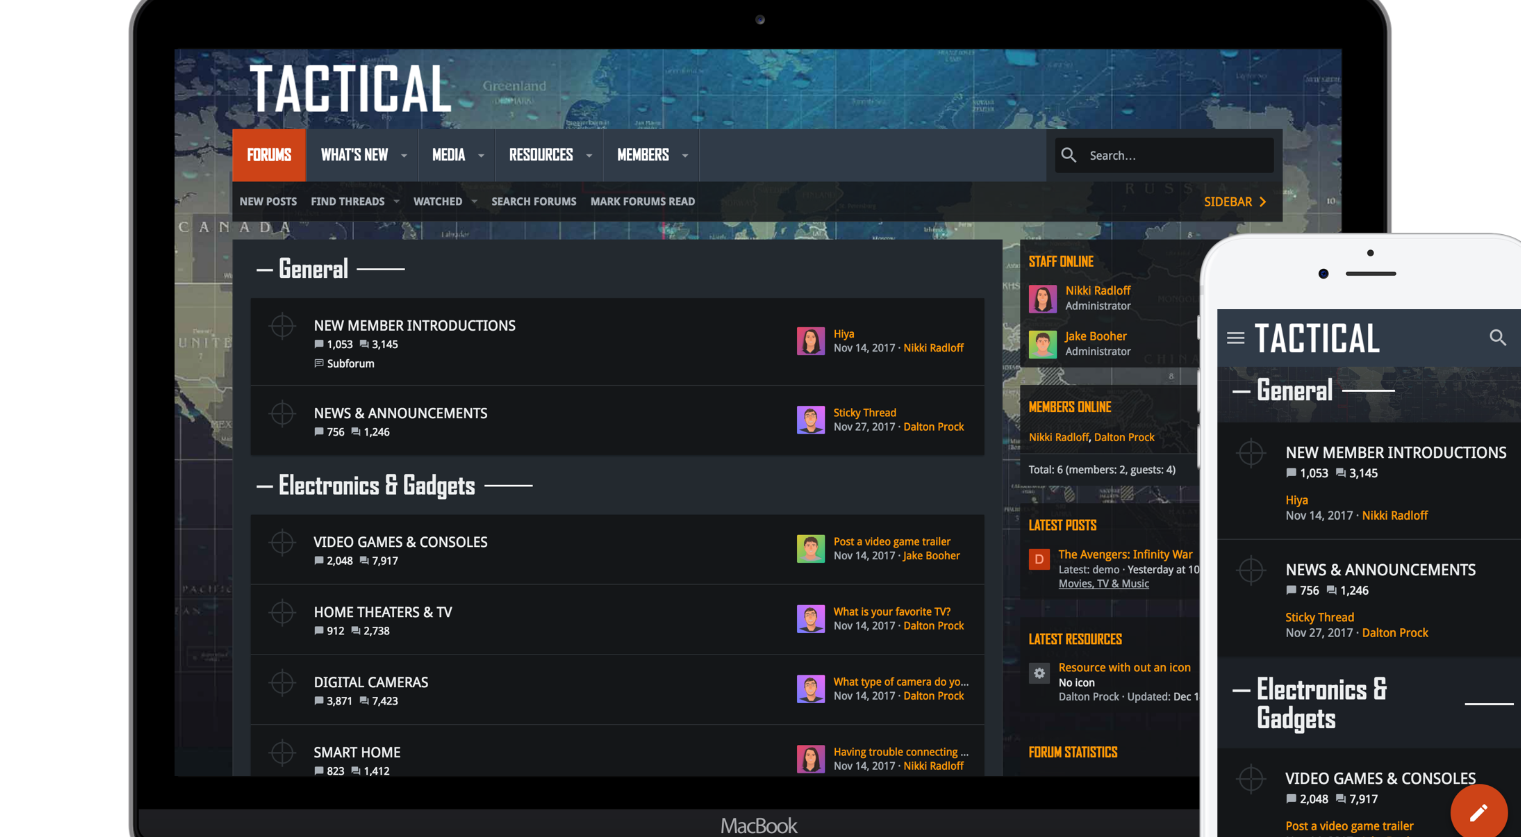Click the red D avatar in Latest Posts

(x=1039, y=559)
